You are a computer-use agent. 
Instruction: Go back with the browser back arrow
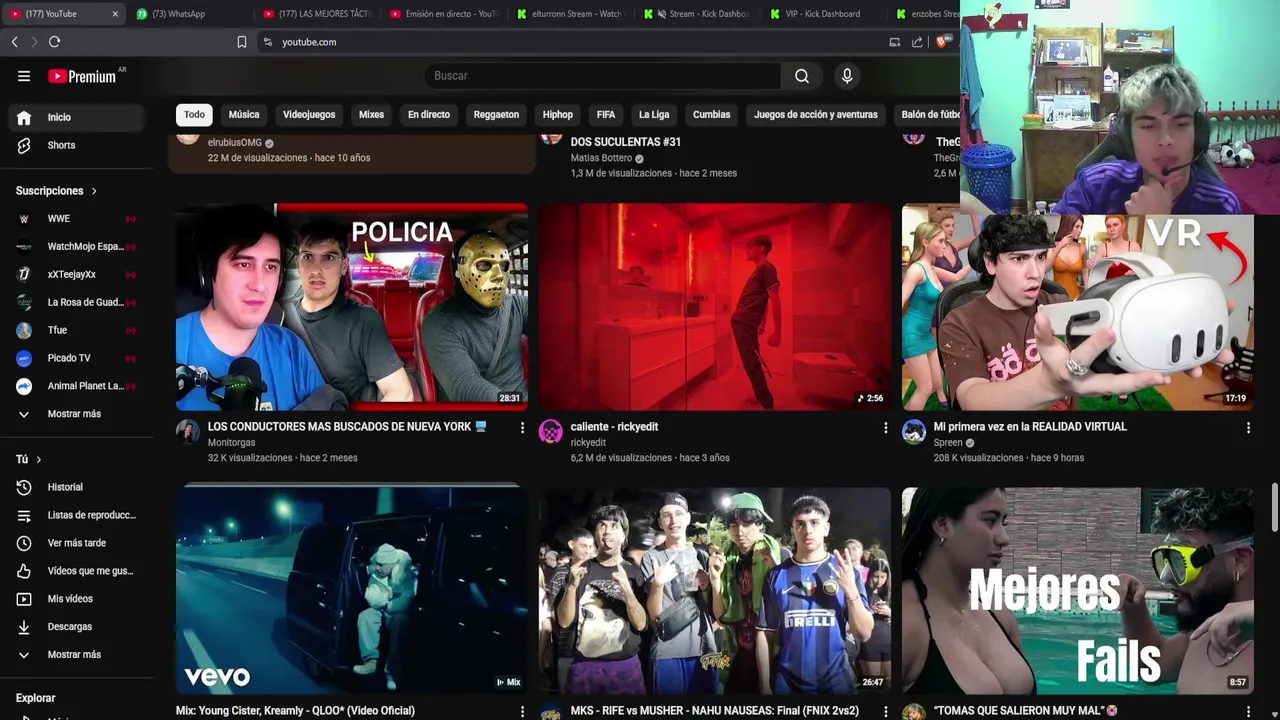click(x=14, y=42)
